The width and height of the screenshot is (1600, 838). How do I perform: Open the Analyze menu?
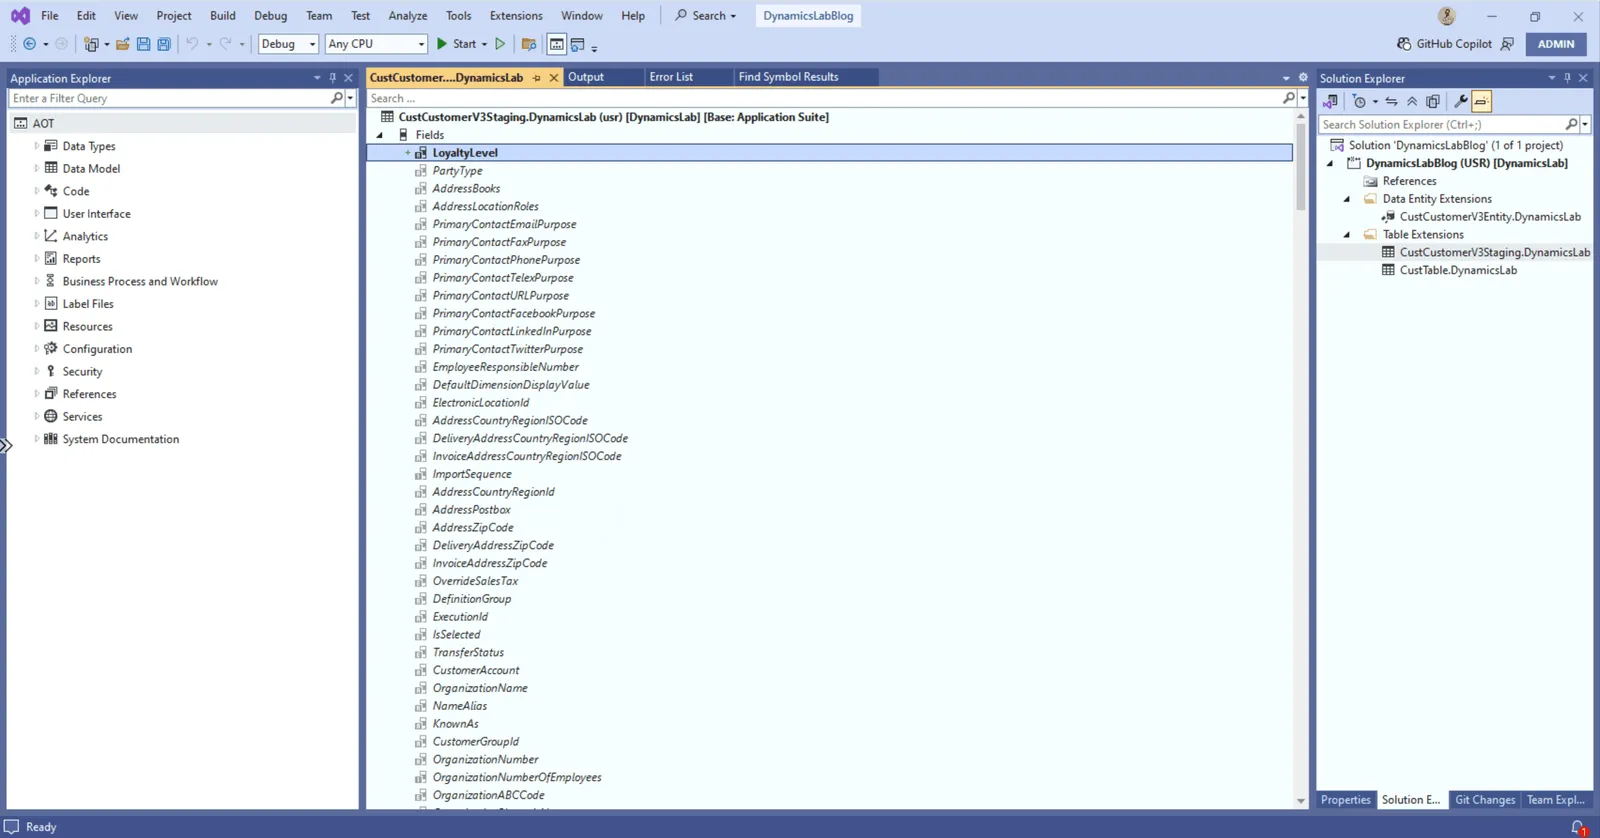pyautogui.click(x=408, y=16)
